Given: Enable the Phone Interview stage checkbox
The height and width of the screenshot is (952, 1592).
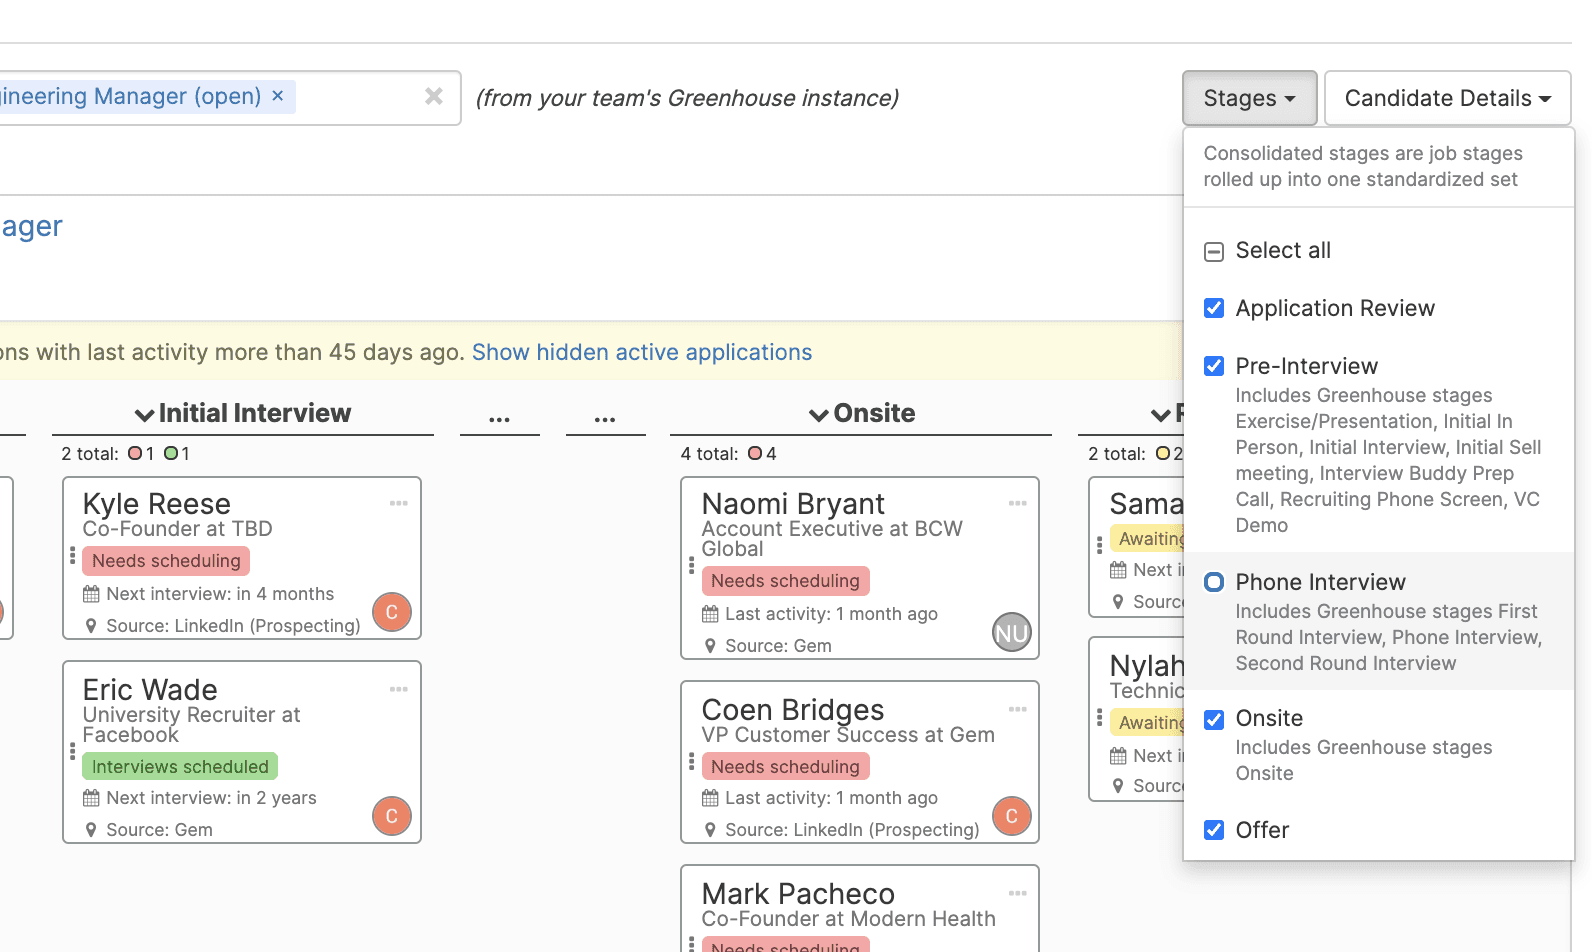Looking at the screenshot, I should click(1214, 582).
